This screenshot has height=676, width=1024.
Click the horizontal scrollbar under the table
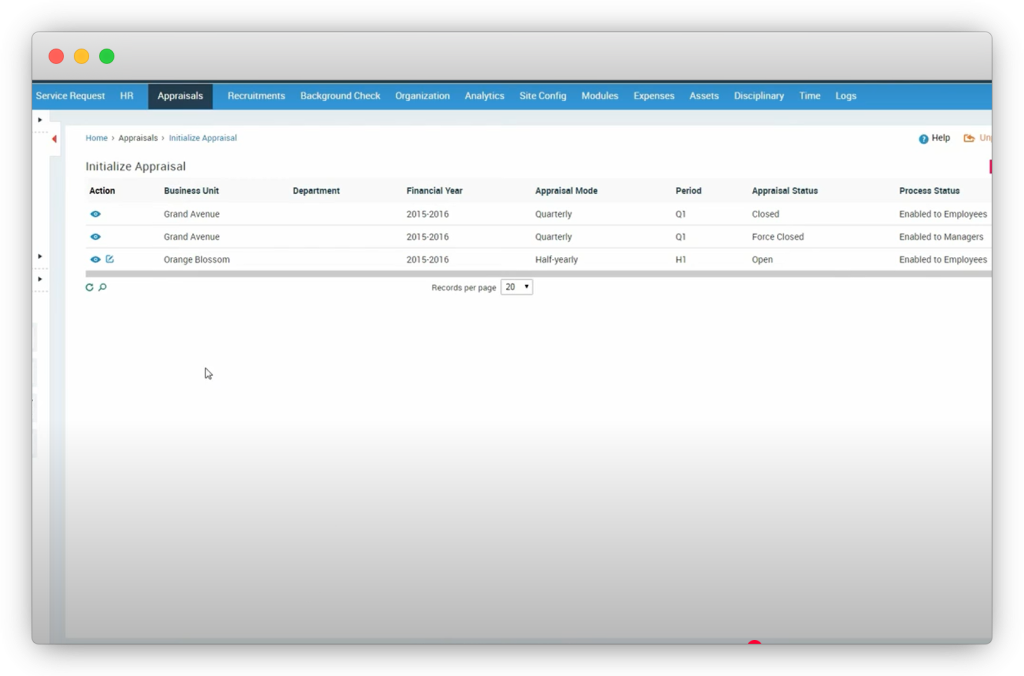538,273
